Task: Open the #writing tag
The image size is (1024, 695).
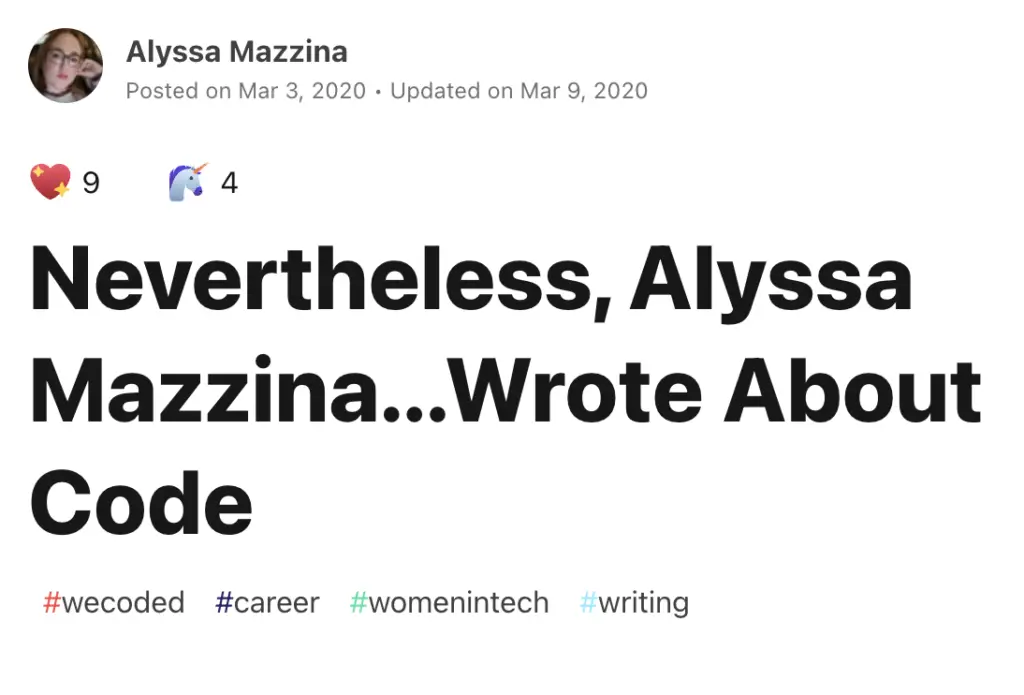Action: pos(634,602)
